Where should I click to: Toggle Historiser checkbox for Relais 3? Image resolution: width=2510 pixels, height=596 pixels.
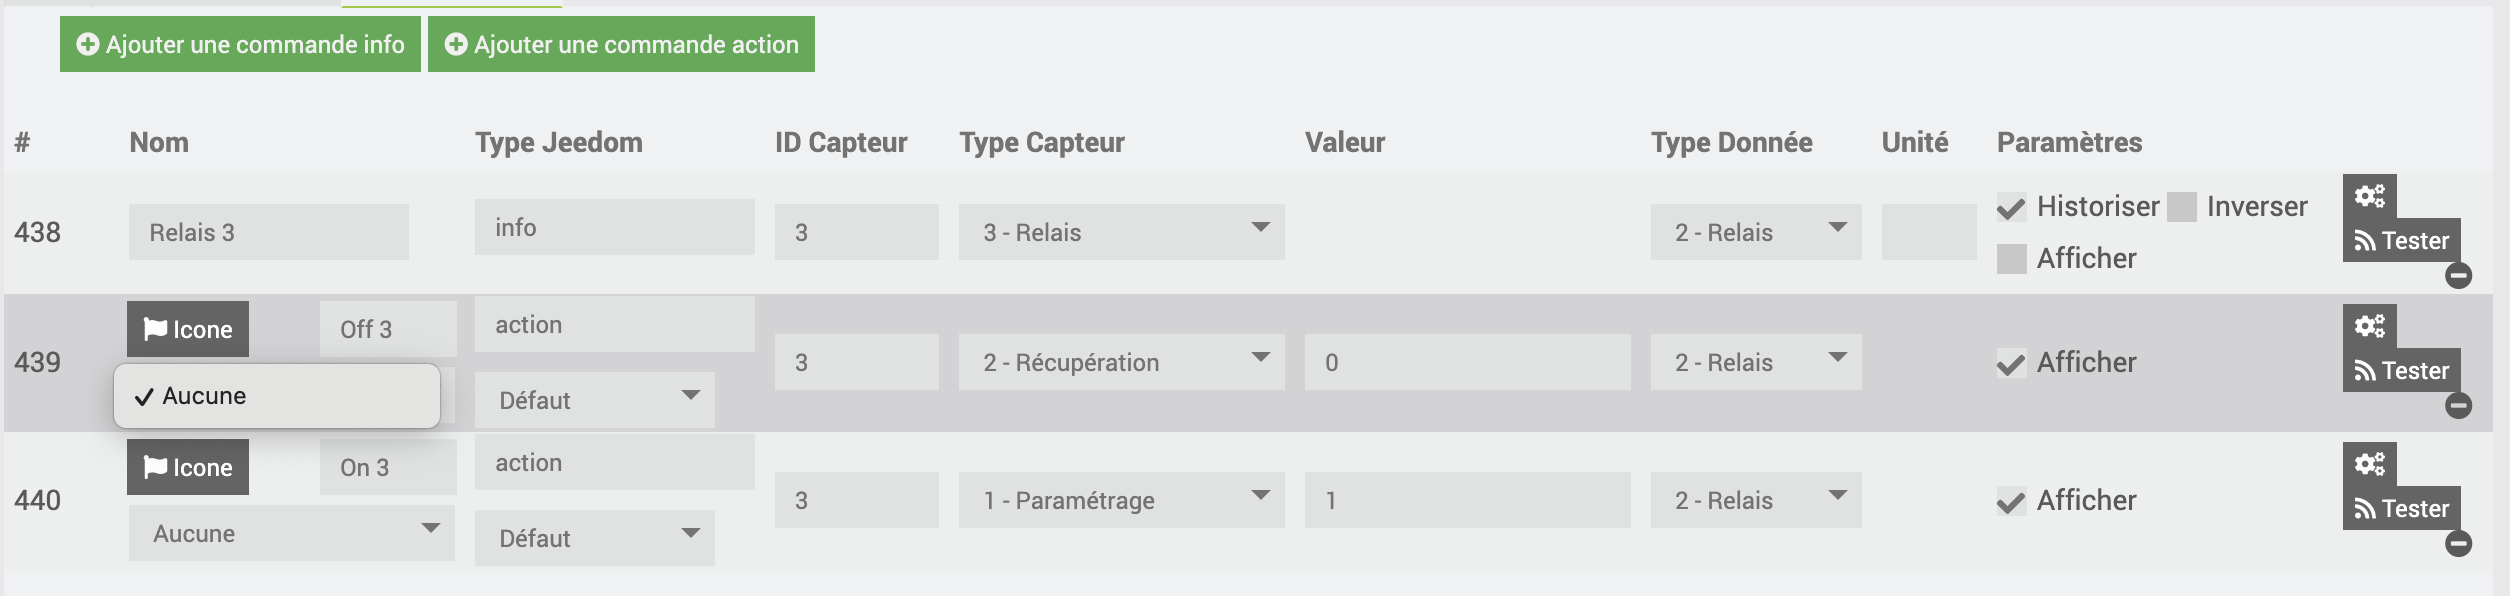(x=2011, y=207)
